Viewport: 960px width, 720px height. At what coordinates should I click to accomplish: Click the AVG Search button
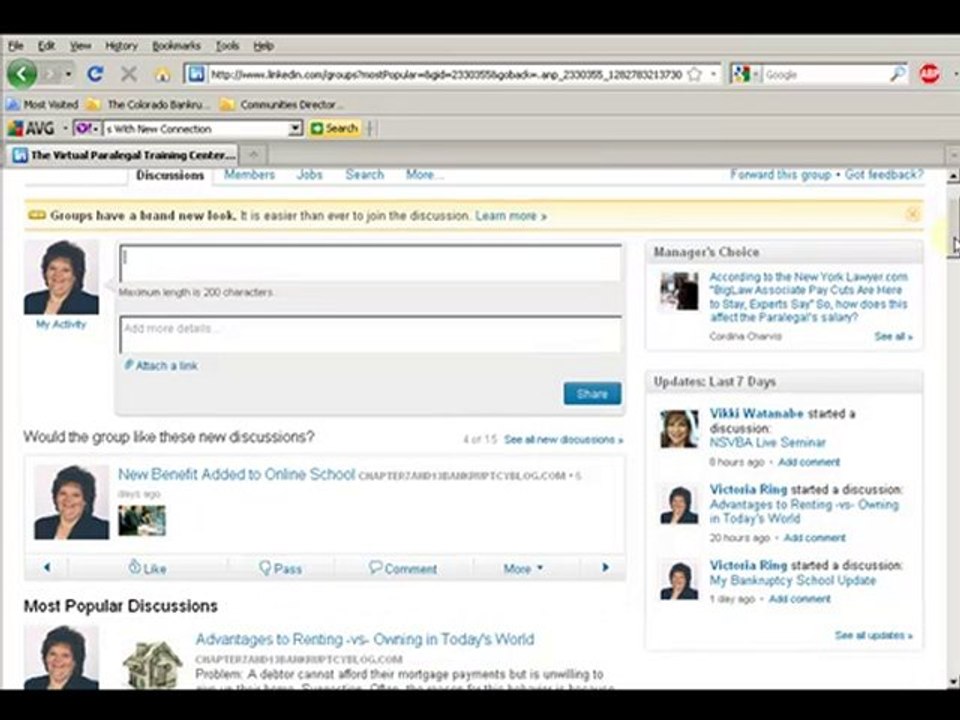pyautogui.click(x=334, y=129)
